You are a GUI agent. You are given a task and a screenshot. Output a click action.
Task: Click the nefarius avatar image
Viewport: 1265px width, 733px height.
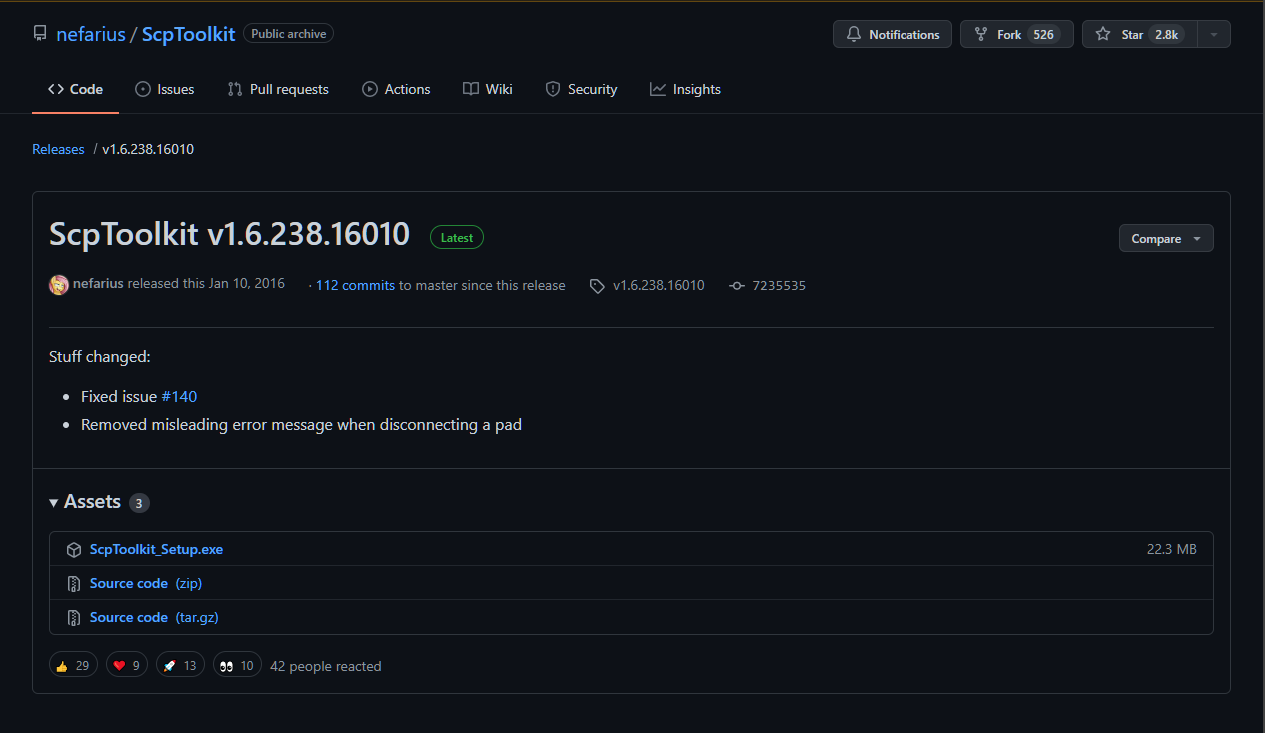[59, 285]
